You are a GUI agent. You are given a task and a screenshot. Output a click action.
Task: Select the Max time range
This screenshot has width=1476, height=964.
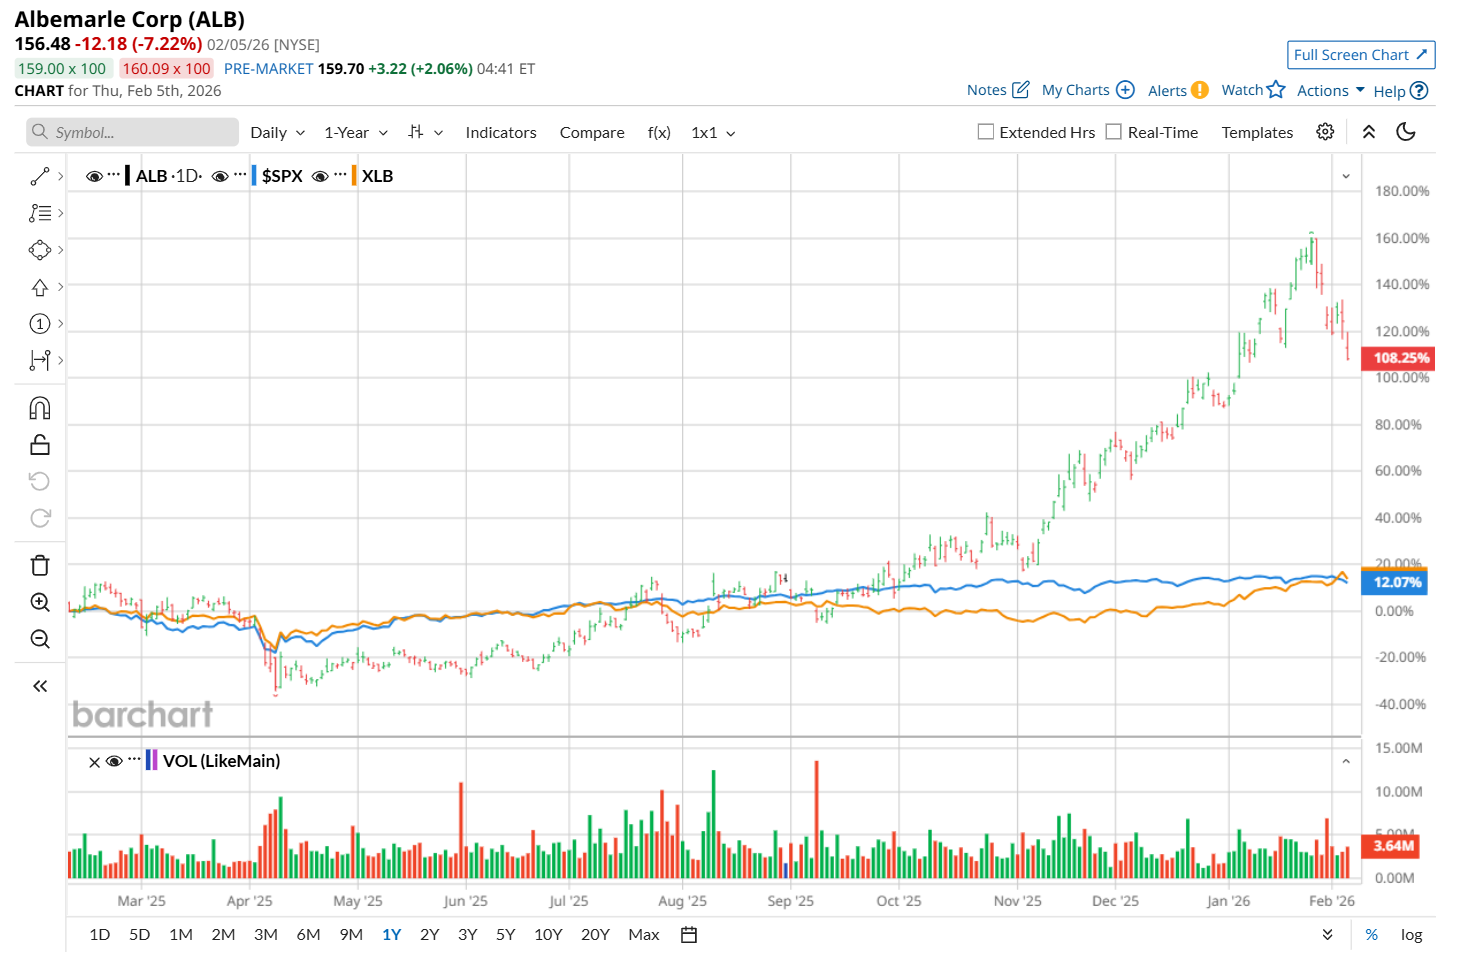pos(644,935)
